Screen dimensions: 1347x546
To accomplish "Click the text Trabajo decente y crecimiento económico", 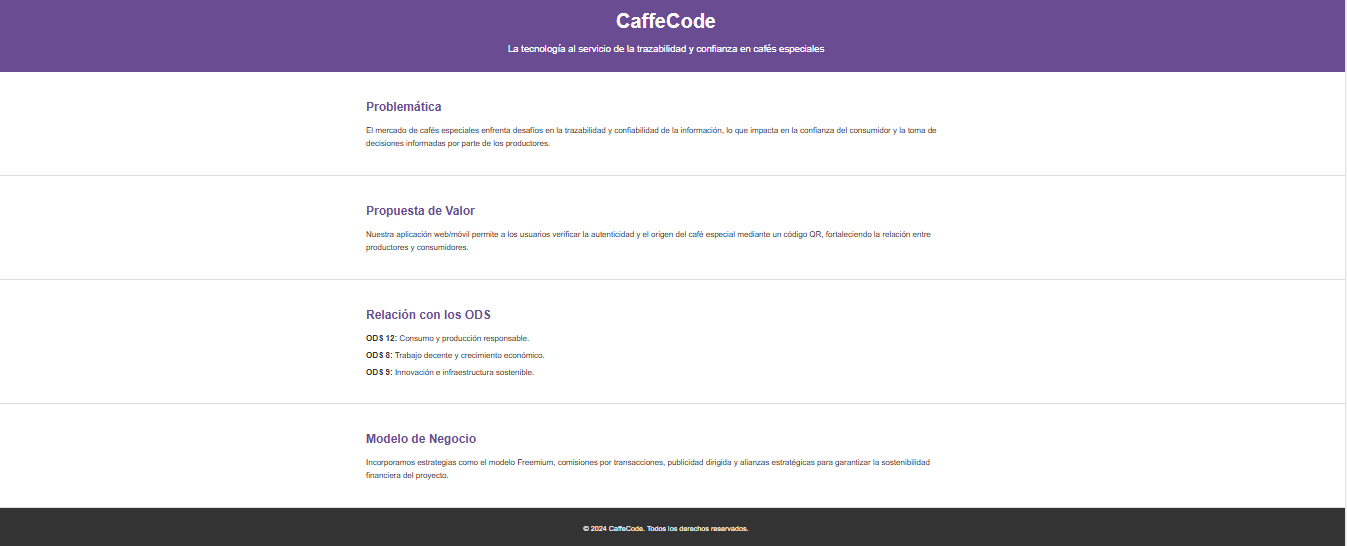I will (469, 356).
